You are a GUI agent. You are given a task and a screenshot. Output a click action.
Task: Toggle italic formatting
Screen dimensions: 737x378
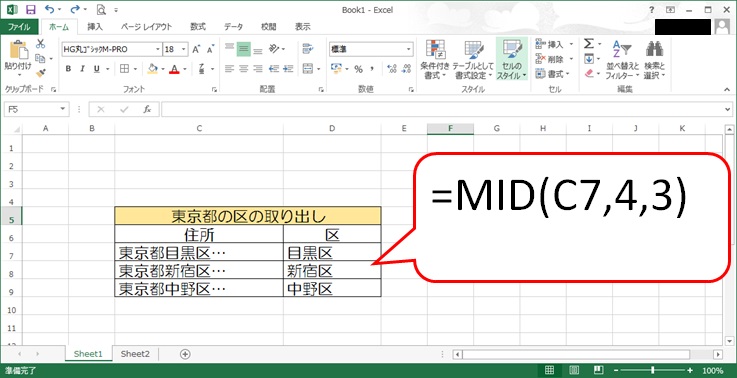click(x=82, y=69)
